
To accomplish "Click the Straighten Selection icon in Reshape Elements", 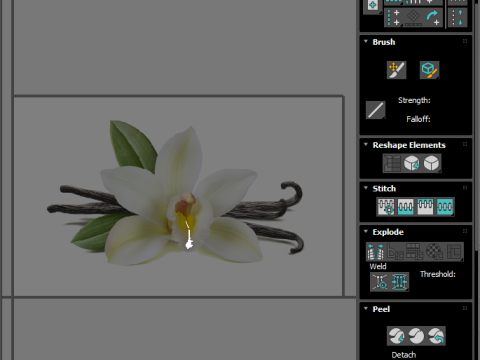I will tap(392, 163).
